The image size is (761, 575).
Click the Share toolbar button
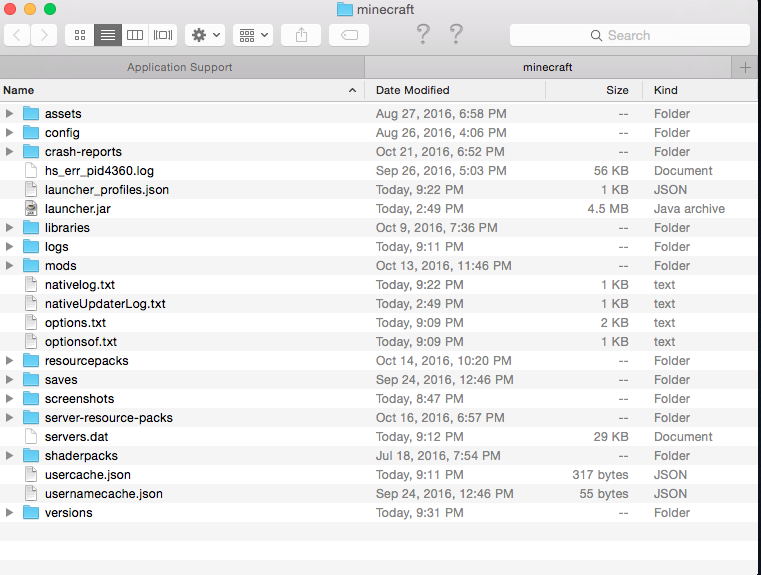click(x=301, y=35)
